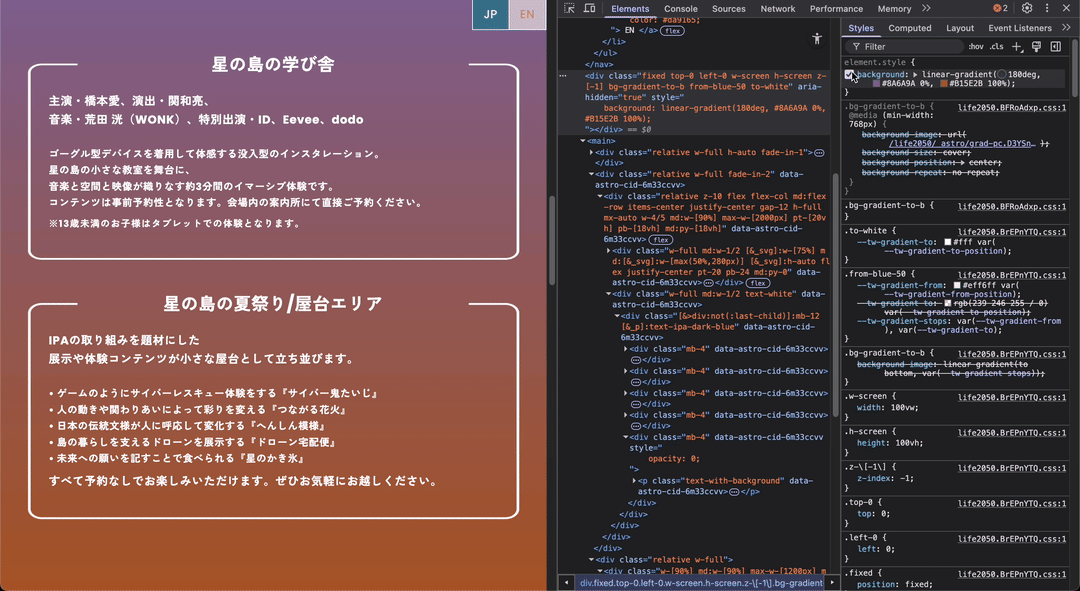Viewport: 1080px width, 591px height.
Task: Select the Styles sidebar tab
Action: tap(860, 28)
